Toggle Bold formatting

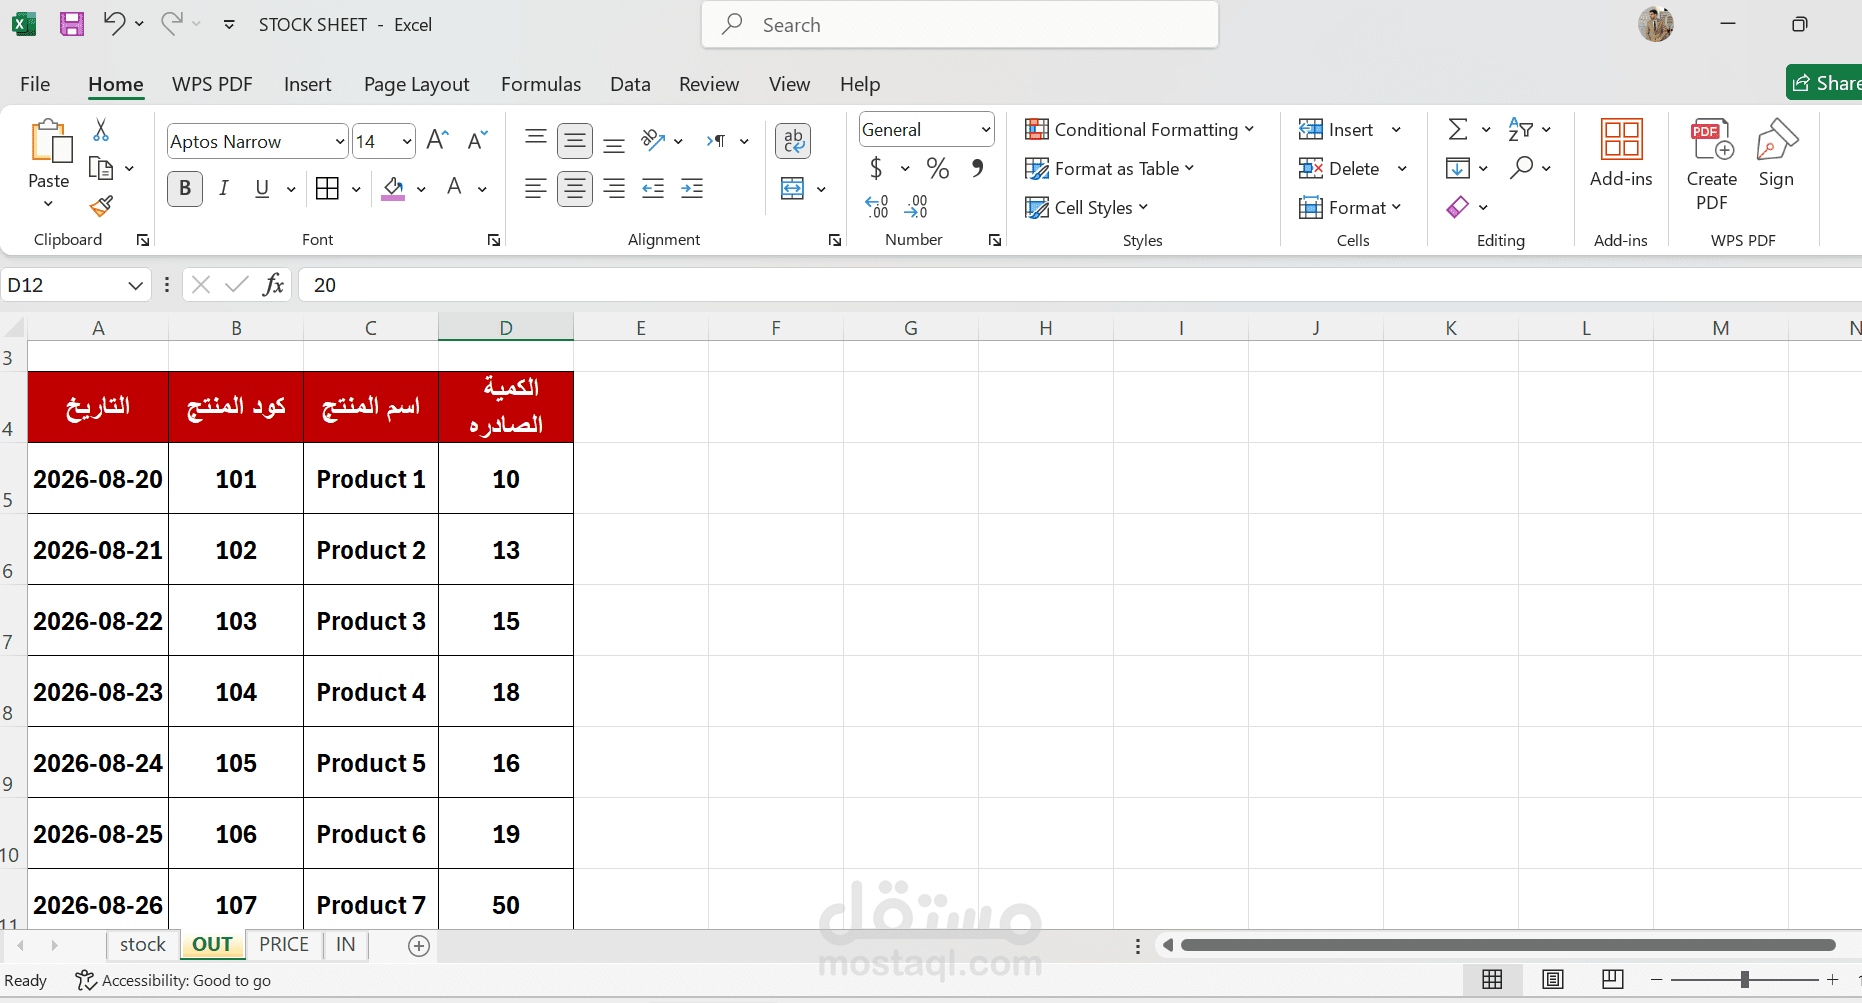[185, 189]
